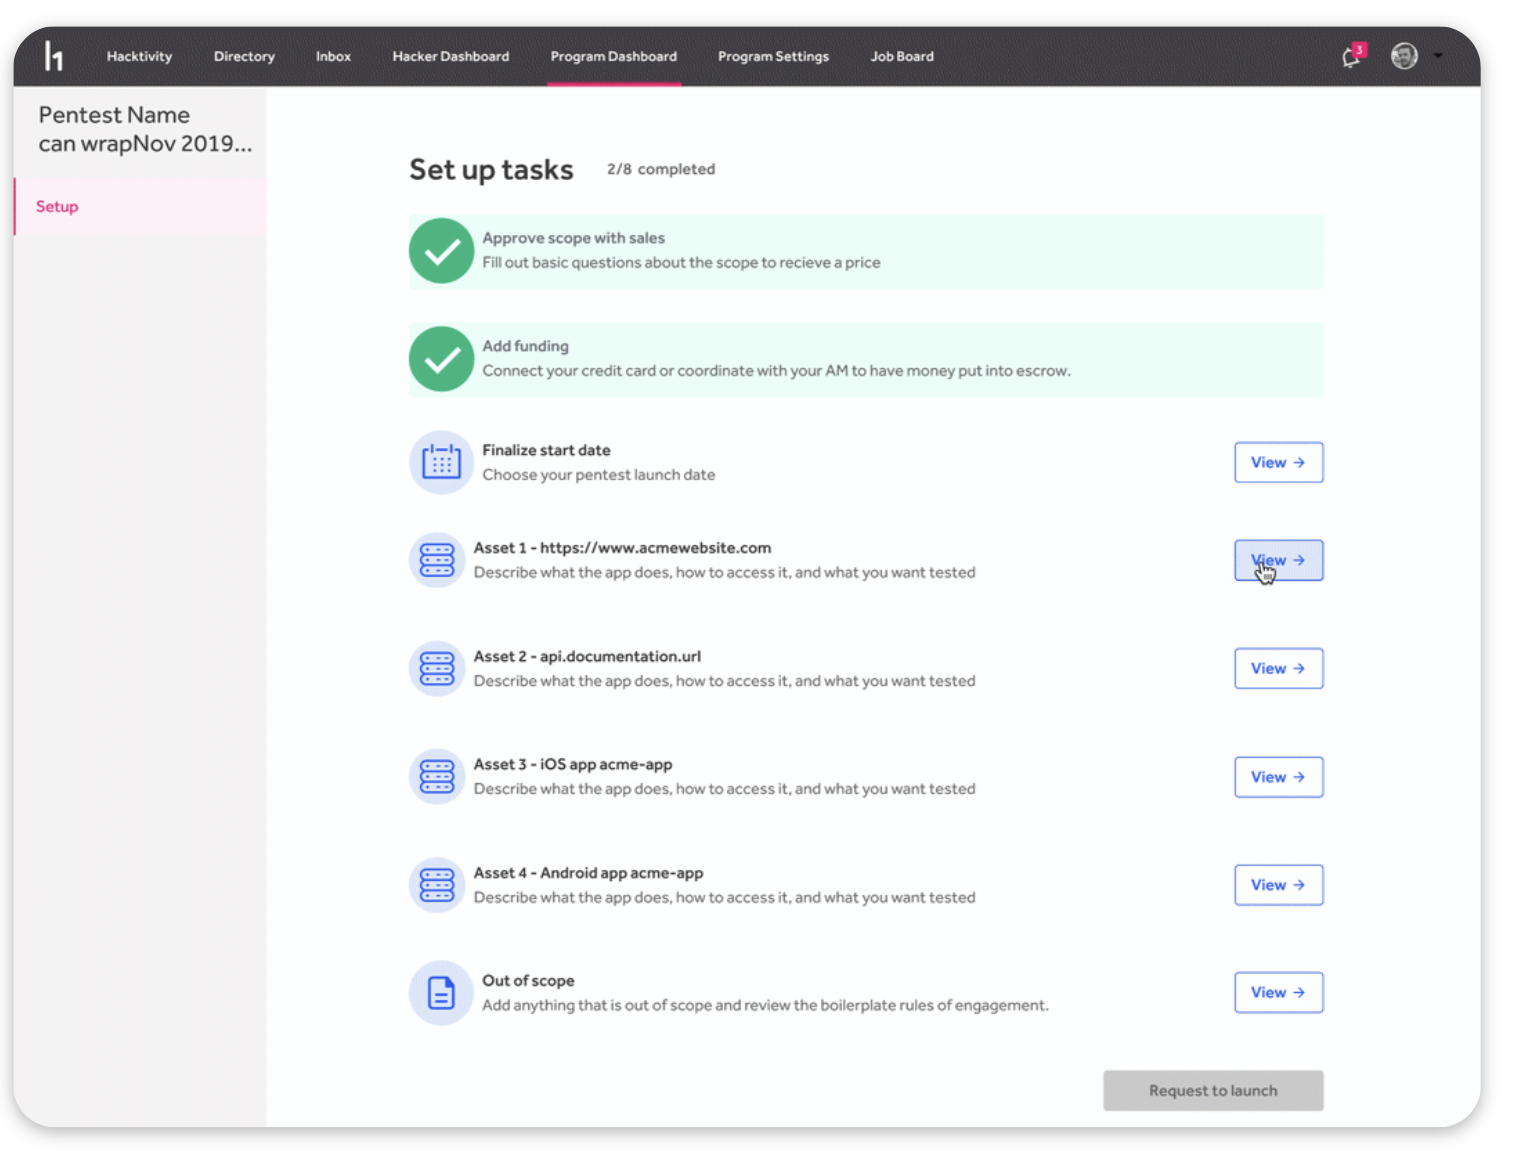Click the document icon for Out of scope
The width and height of the screenshot is (1518, 1151).
441,992
